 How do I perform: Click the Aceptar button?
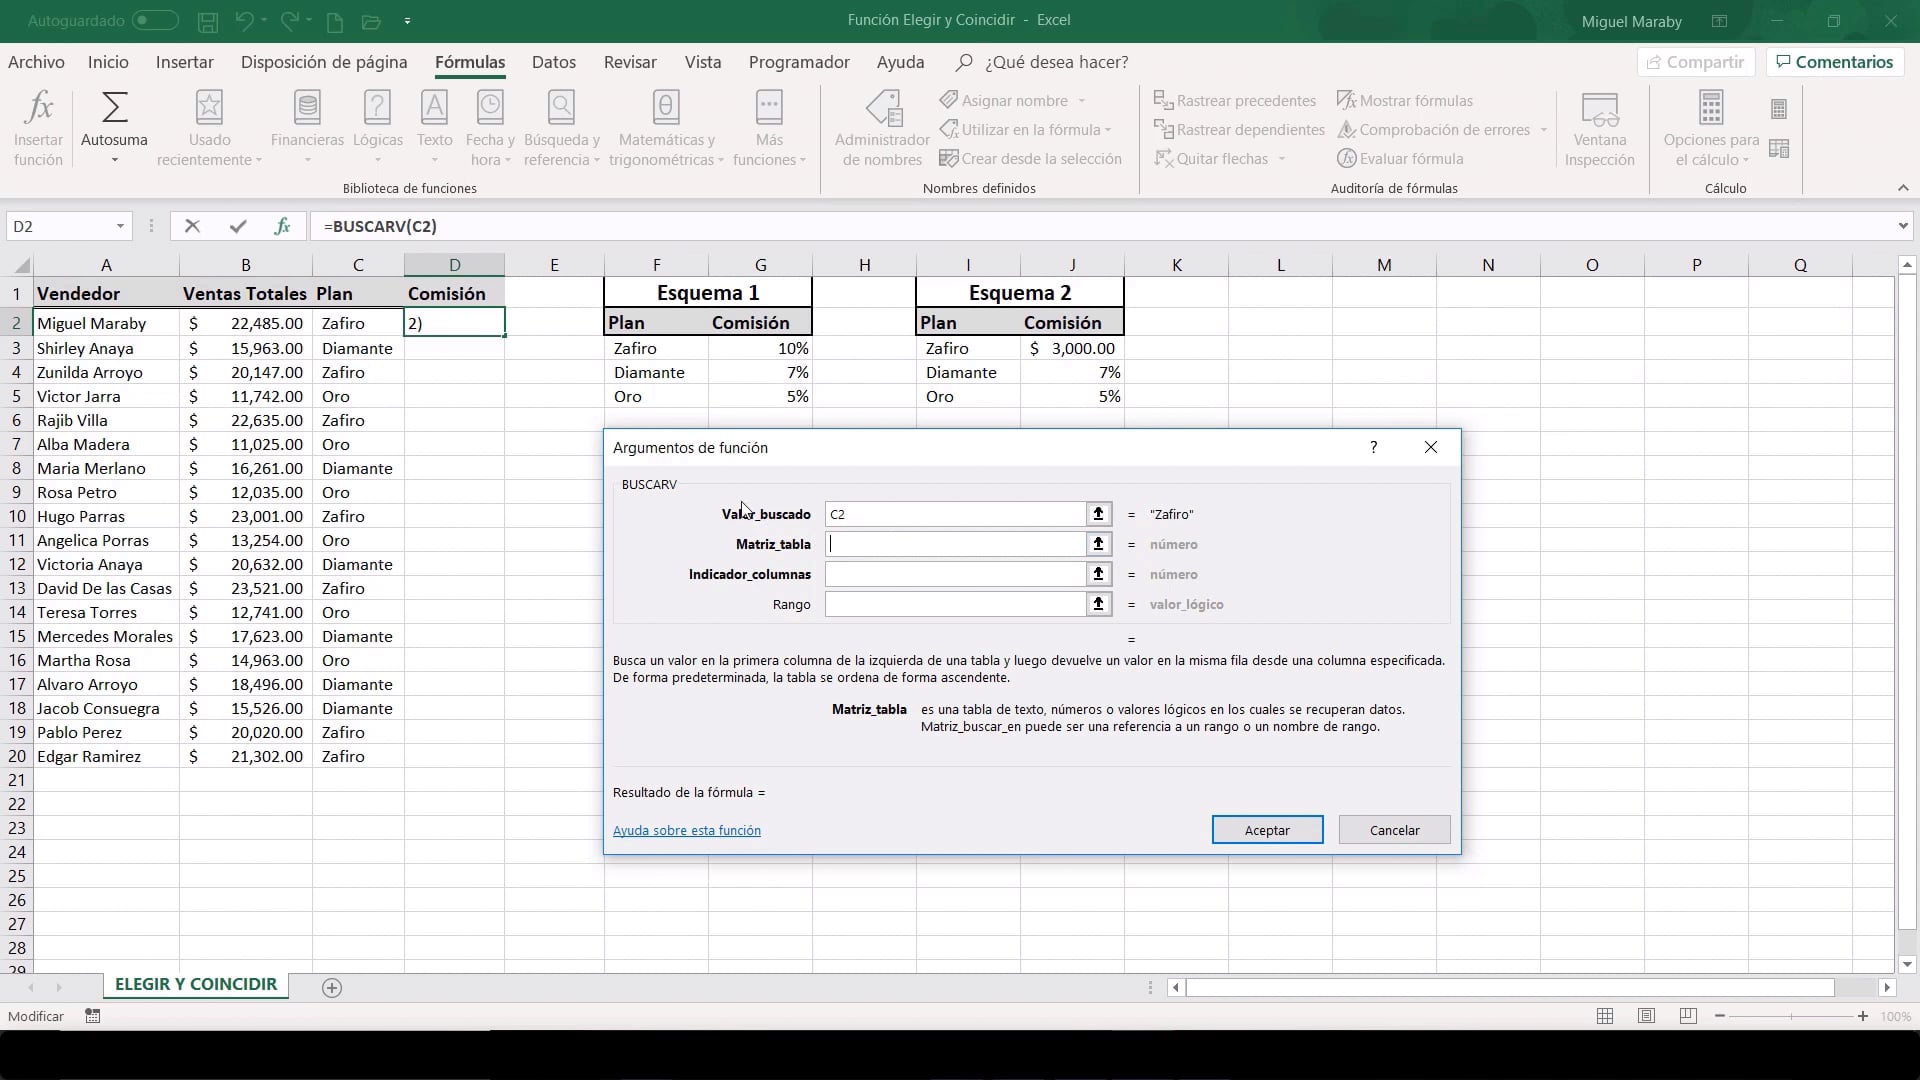pos(1266,830)
